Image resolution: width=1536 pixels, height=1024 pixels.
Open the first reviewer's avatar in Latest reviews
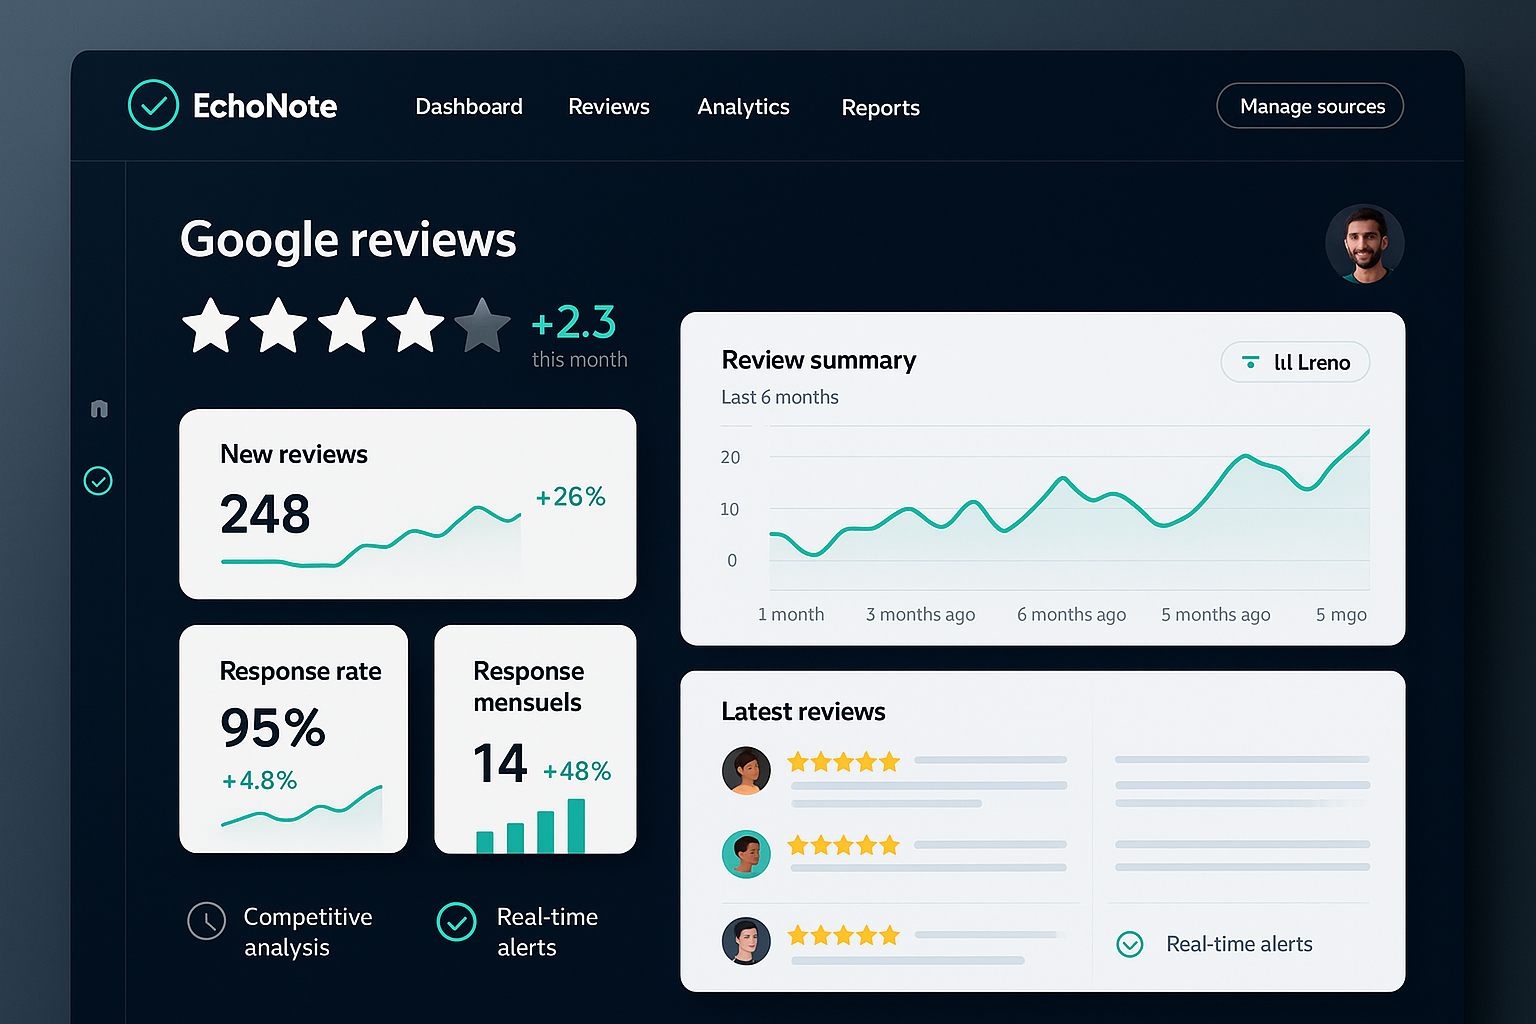coord(746,770)
